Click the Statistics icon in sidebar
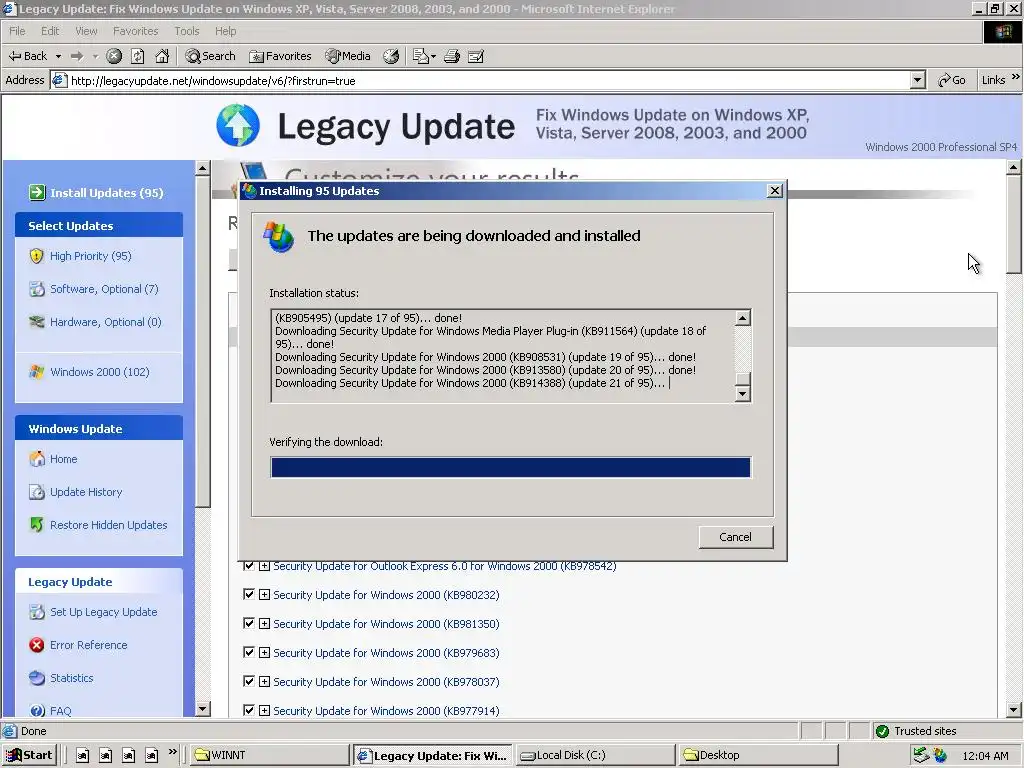 [37, 678]
